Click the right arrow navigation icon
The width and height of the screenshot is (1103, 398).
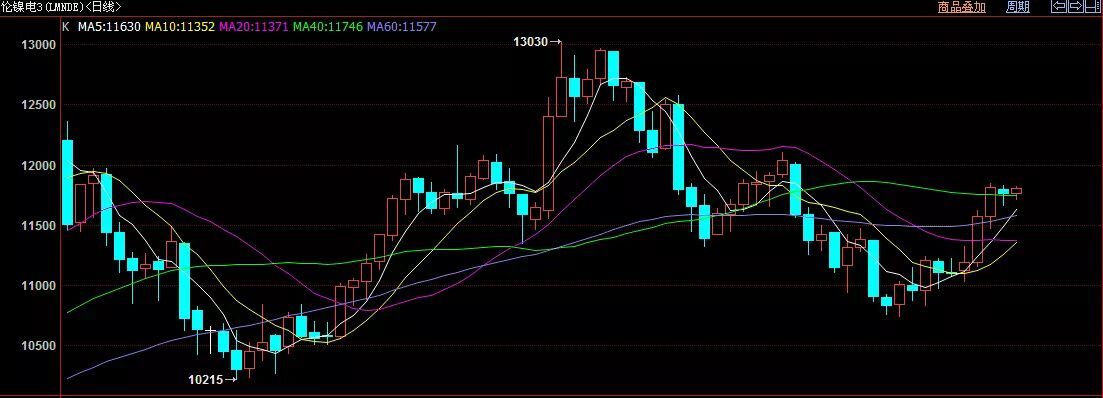(x=1076, y=6)
